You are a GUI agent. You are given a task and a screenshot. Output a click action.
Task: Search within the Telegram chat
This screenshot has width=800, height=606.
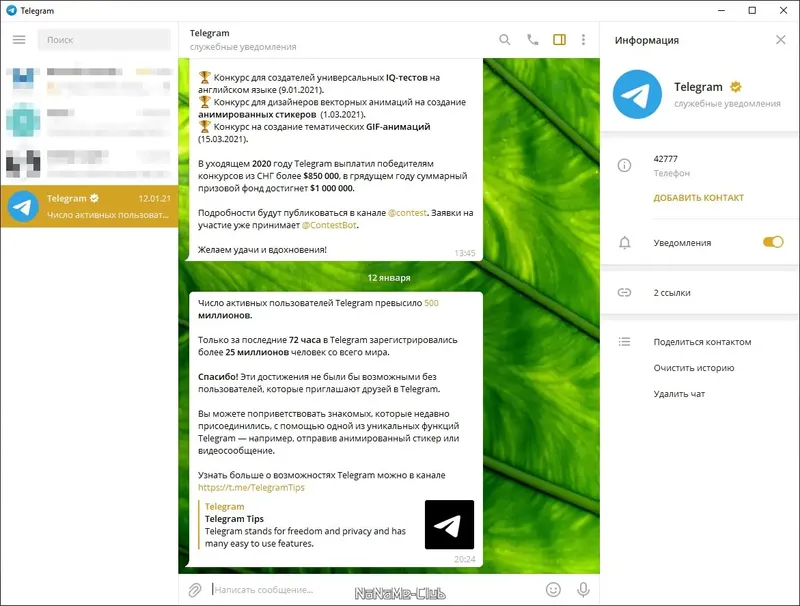point(505,40)
